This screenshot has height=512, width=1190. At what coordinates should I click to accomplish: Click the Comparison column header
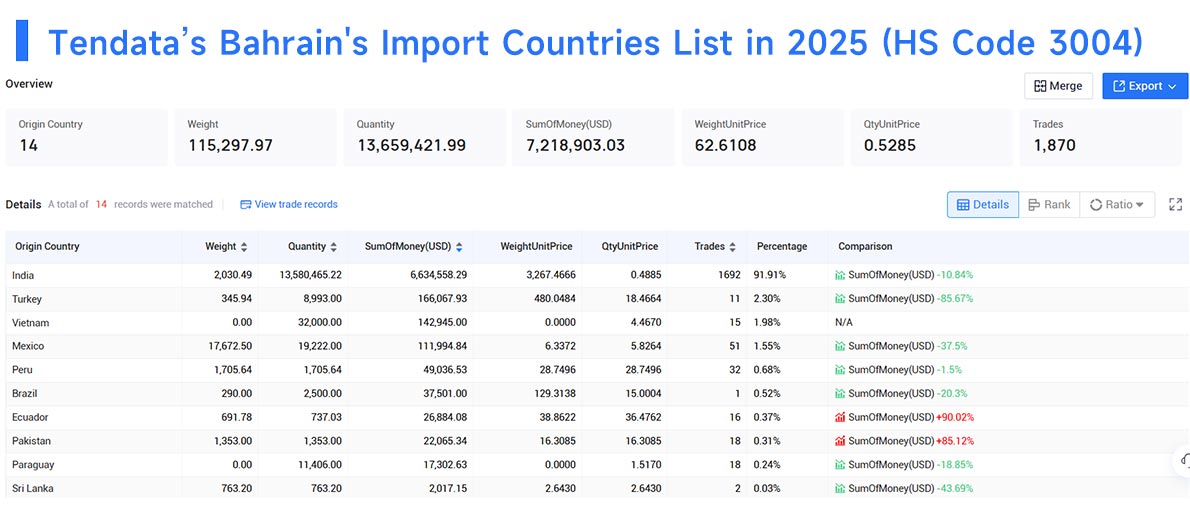pyautogui.click(x=865, y=247)
